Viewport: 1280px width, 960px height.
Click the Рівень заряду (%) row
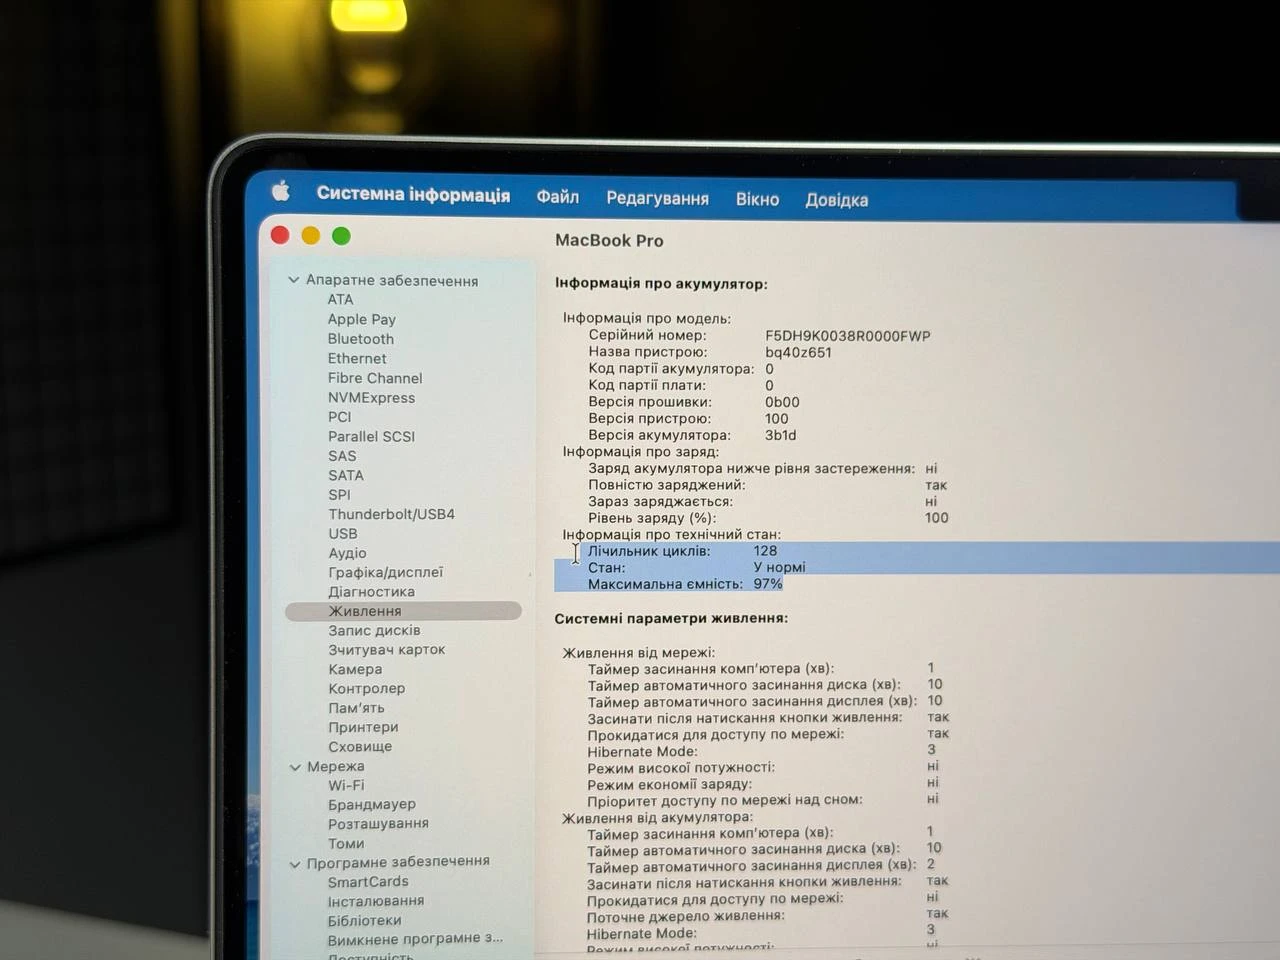(768, 518)
